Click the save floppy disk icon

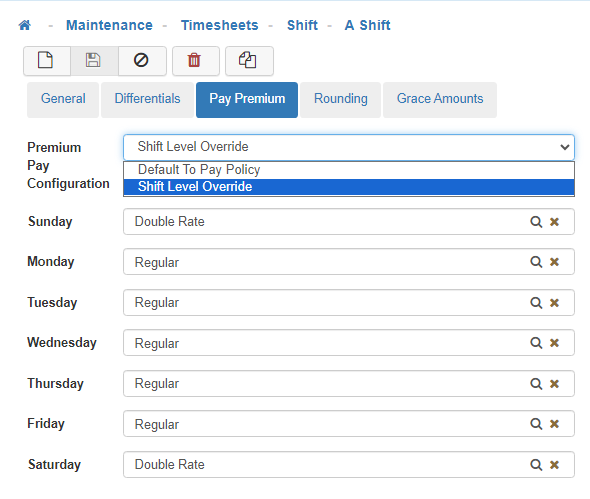(94, 61)
